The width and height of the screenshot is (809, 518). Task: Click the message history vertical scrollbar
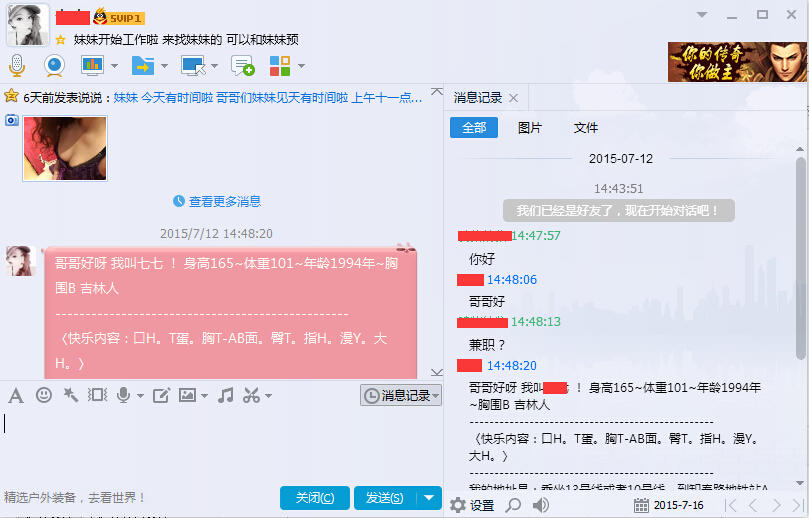click(x=800, y=258)
